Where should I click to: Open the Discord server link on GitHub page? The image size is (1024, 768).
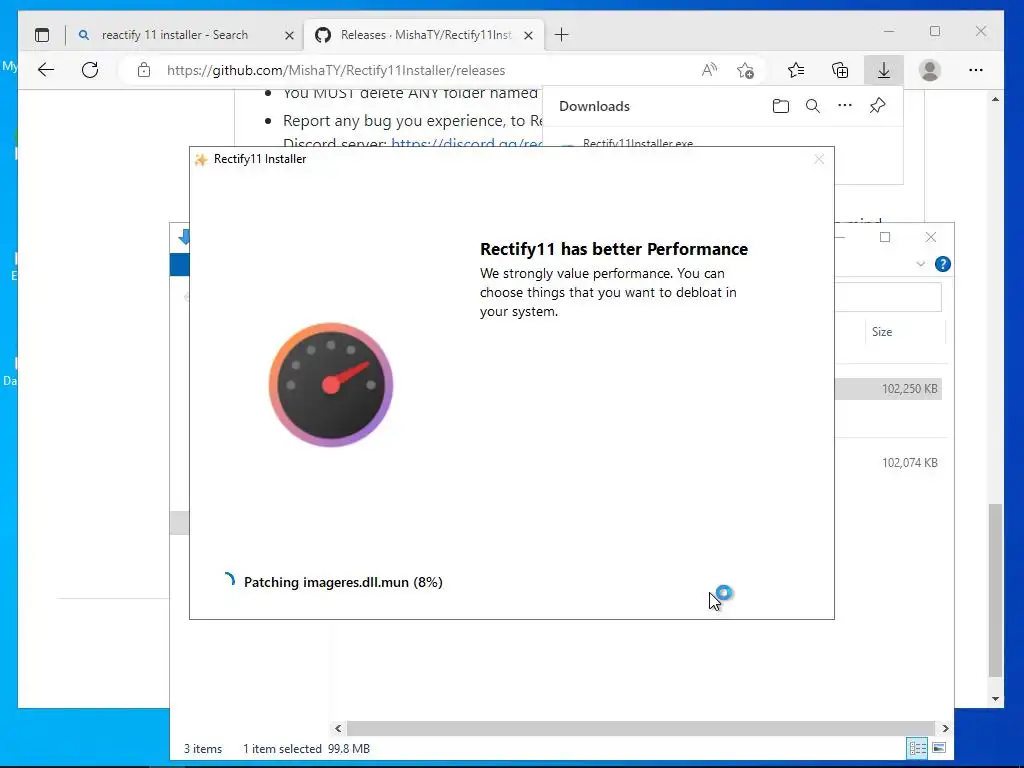(x=466, y=143)
